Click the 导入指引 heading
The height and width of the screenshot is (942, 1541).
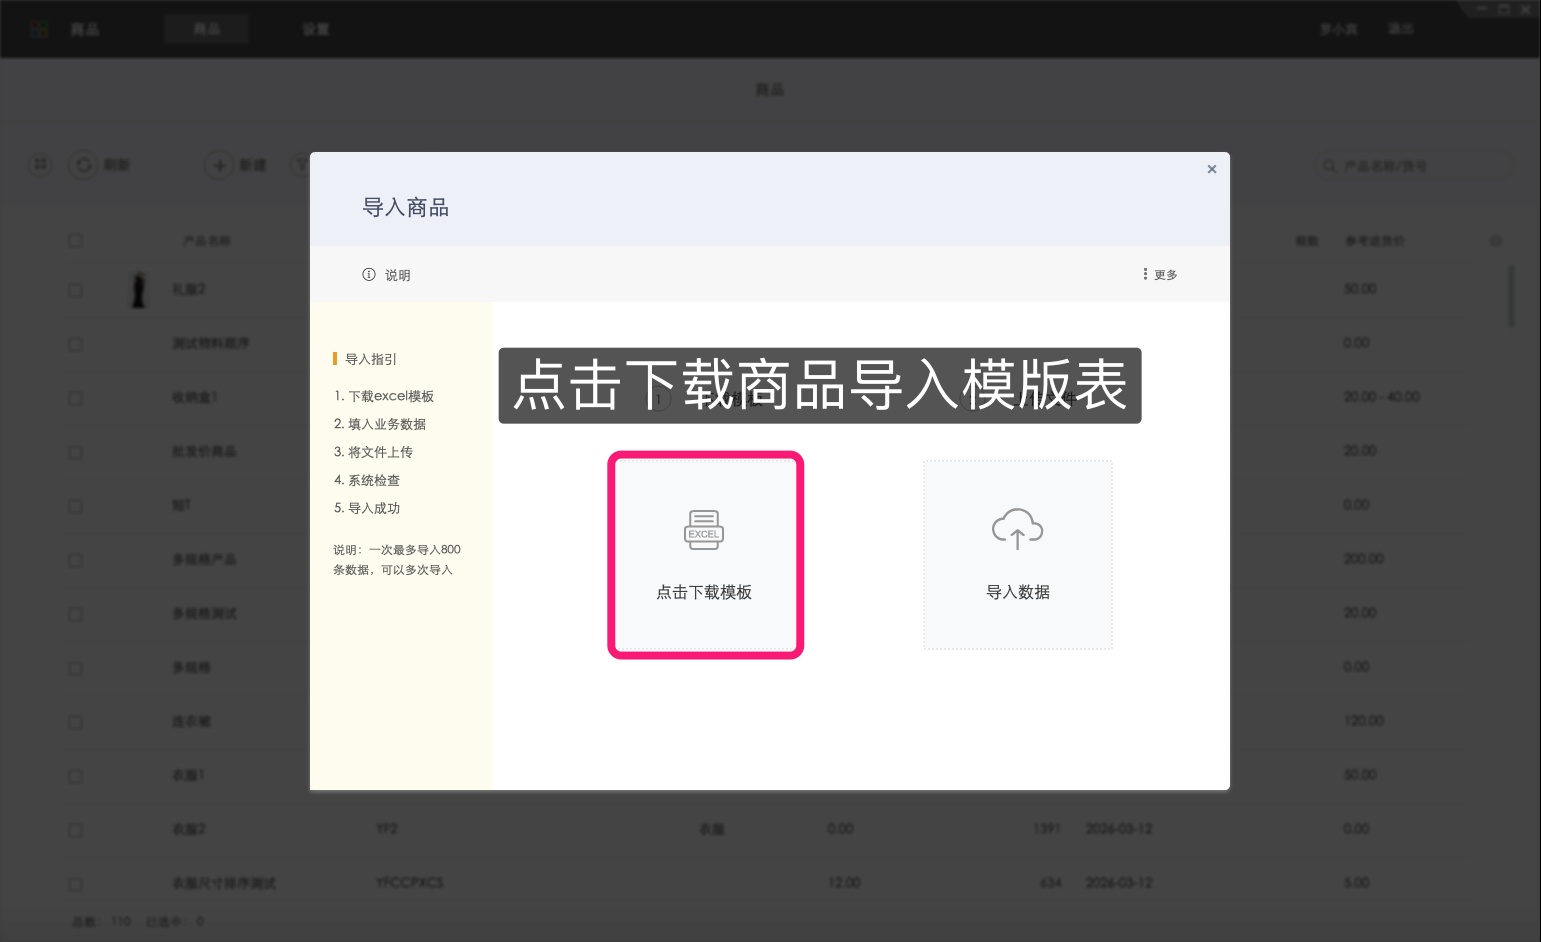pos(371,359)
